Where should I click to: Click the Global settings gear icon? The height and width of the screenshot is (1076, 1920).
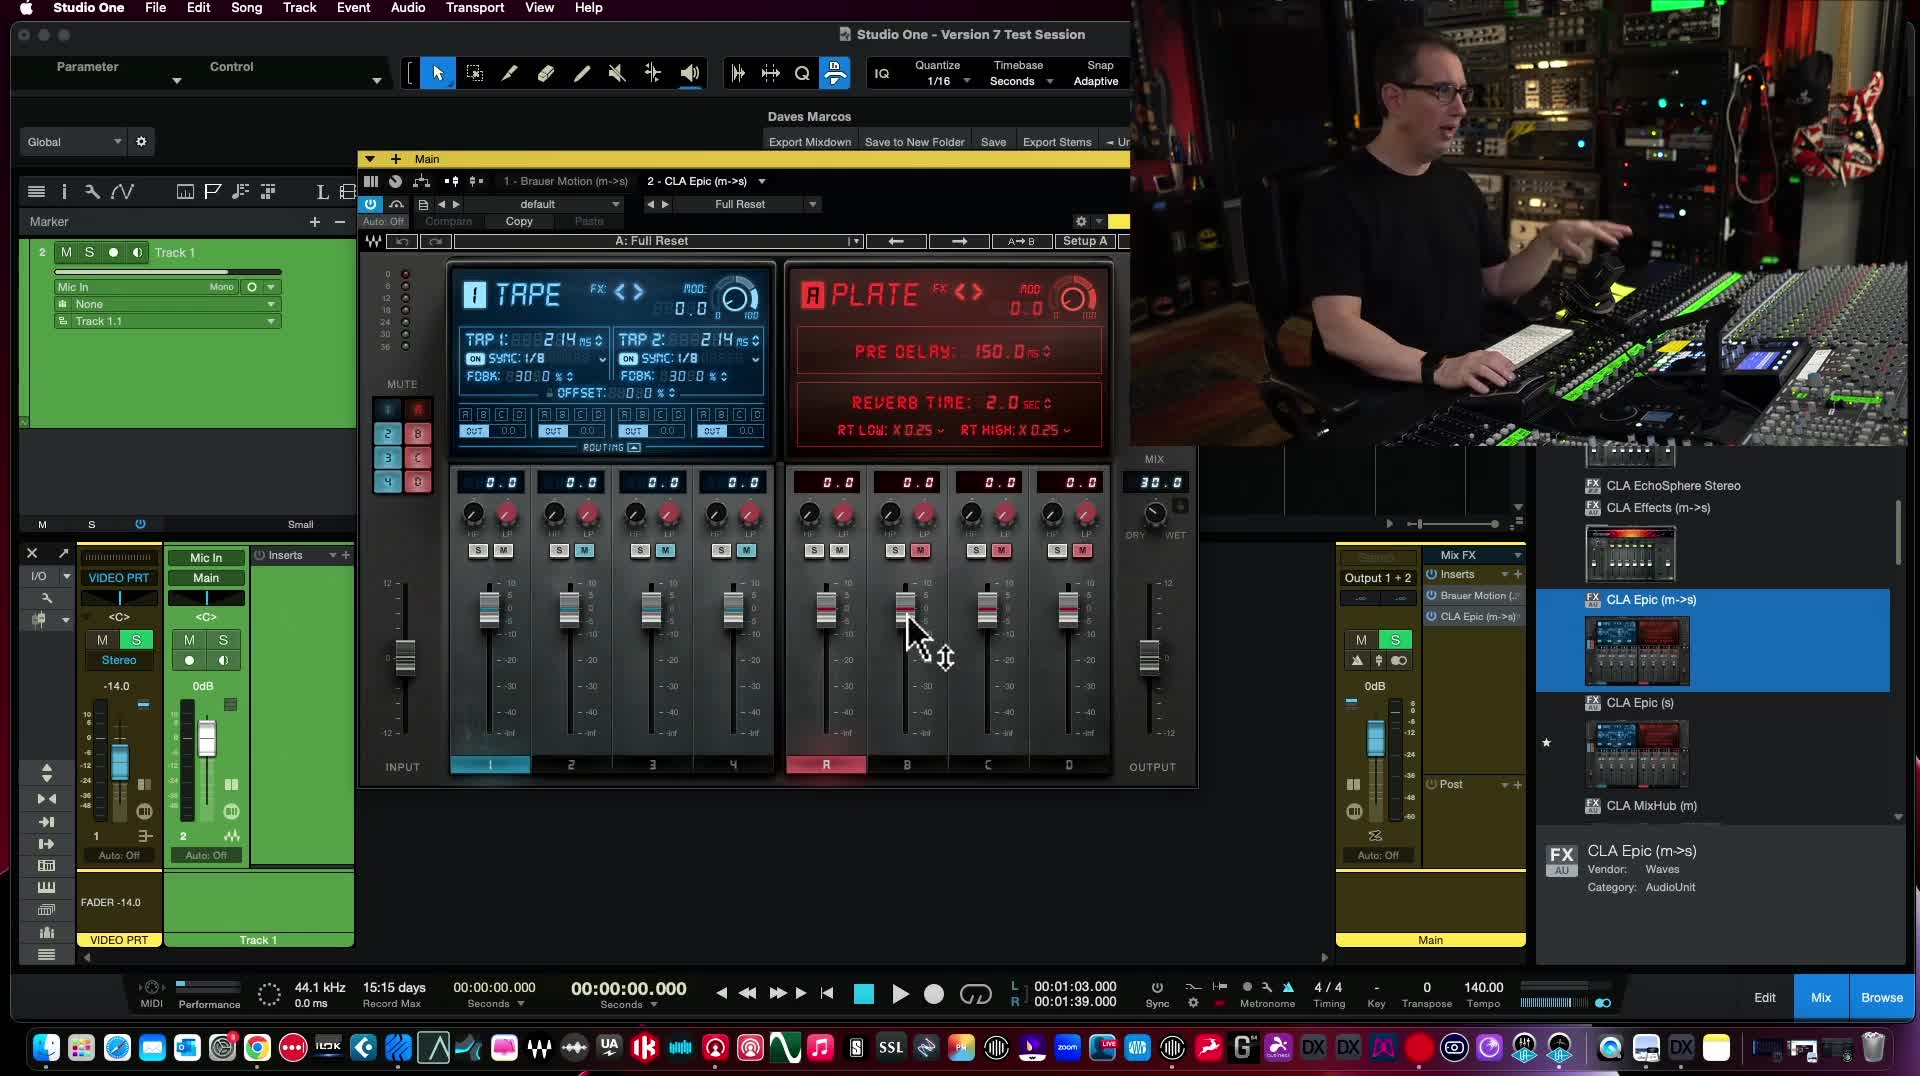click(x=141, y=142)
